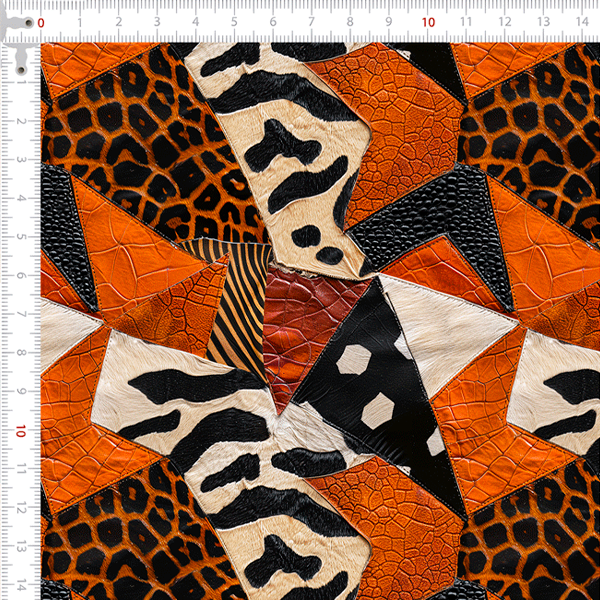Select the number 5 on the top ruler

(234, 22)
